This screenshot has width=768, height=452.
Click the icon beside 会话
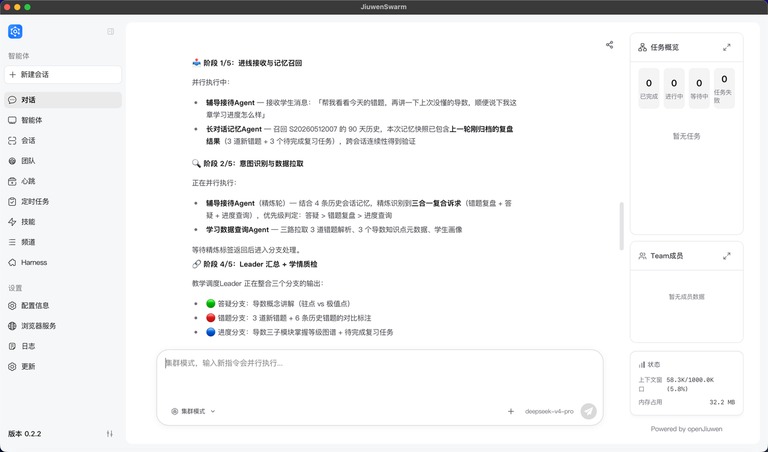point(12,141)
